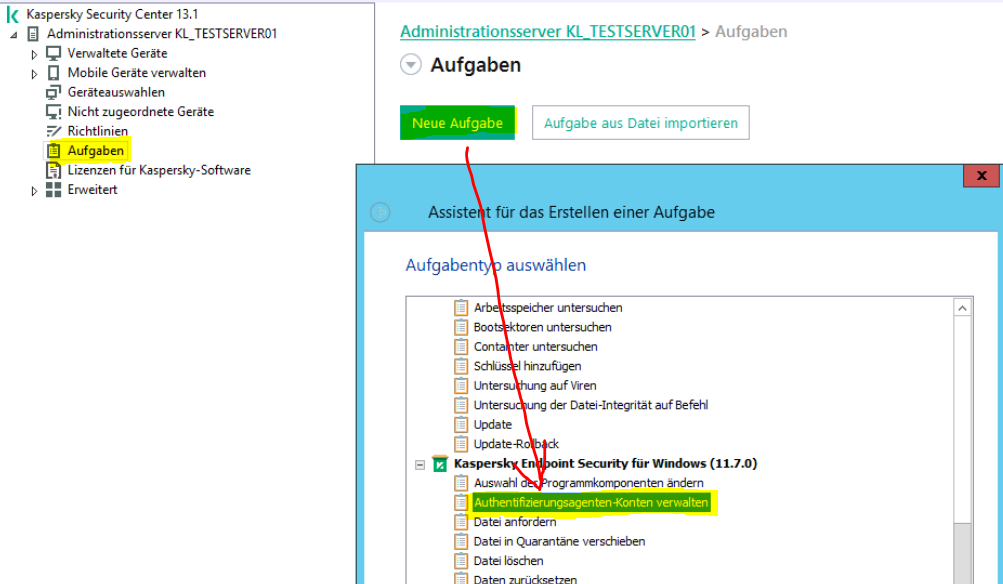Select Datei in Quarantäne verschieben
Screen dimensions: 1003x584
560,542
